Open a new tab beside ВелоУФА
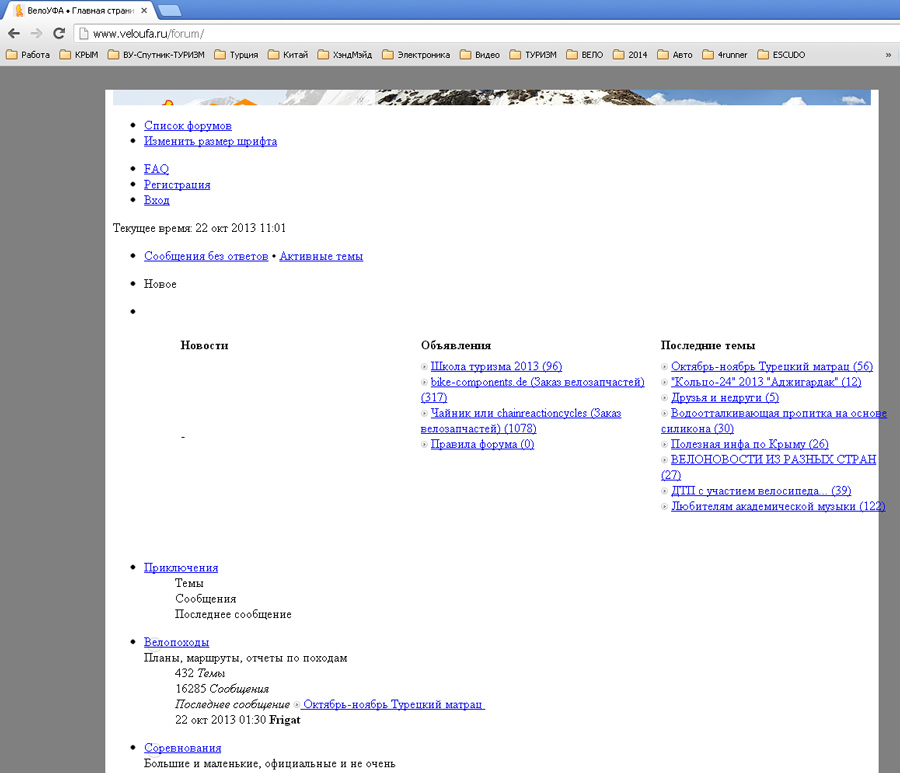This screenshot has height=773, width=900. coord(169,10)
